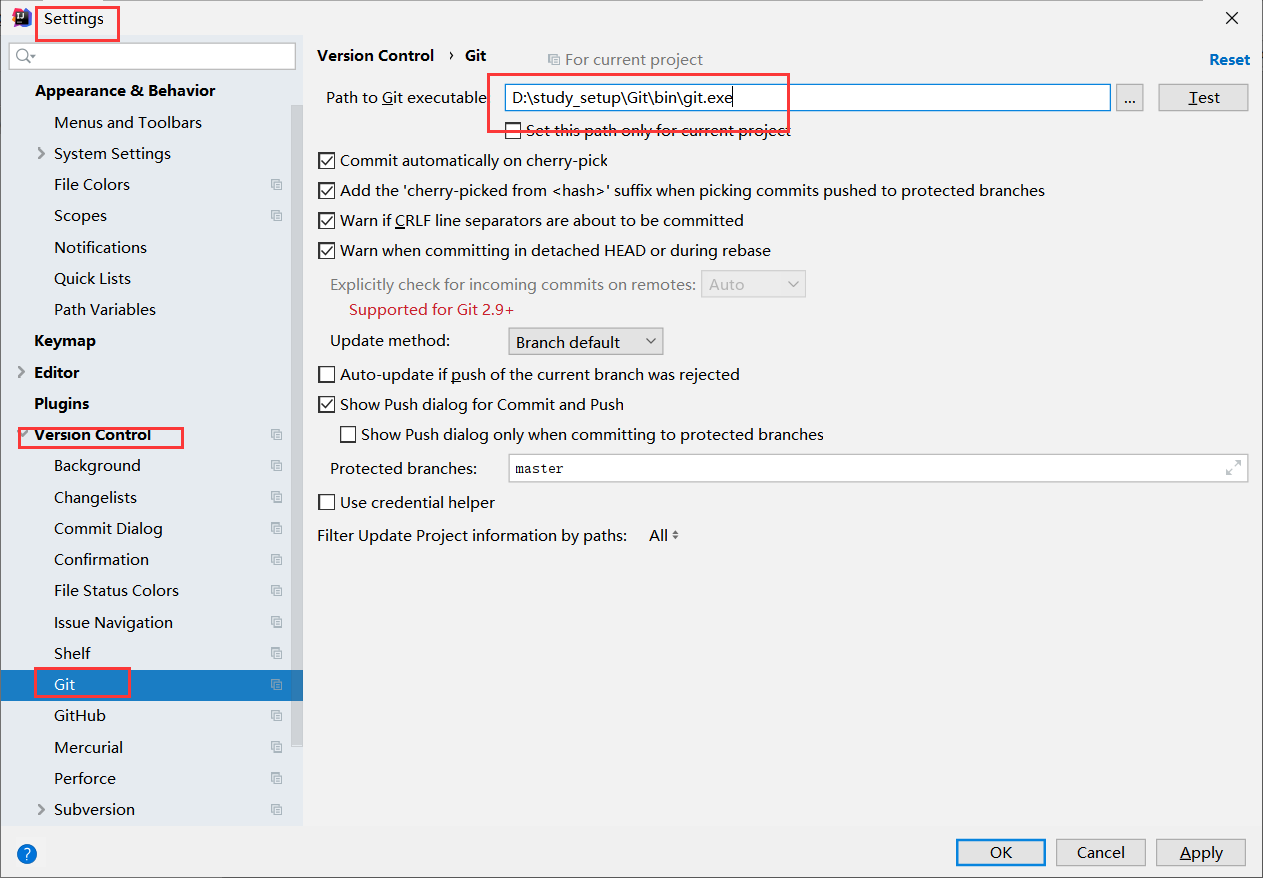1263x878 pixels.
Task: Click the Reset link
Action: click(x=1229, y=60)
